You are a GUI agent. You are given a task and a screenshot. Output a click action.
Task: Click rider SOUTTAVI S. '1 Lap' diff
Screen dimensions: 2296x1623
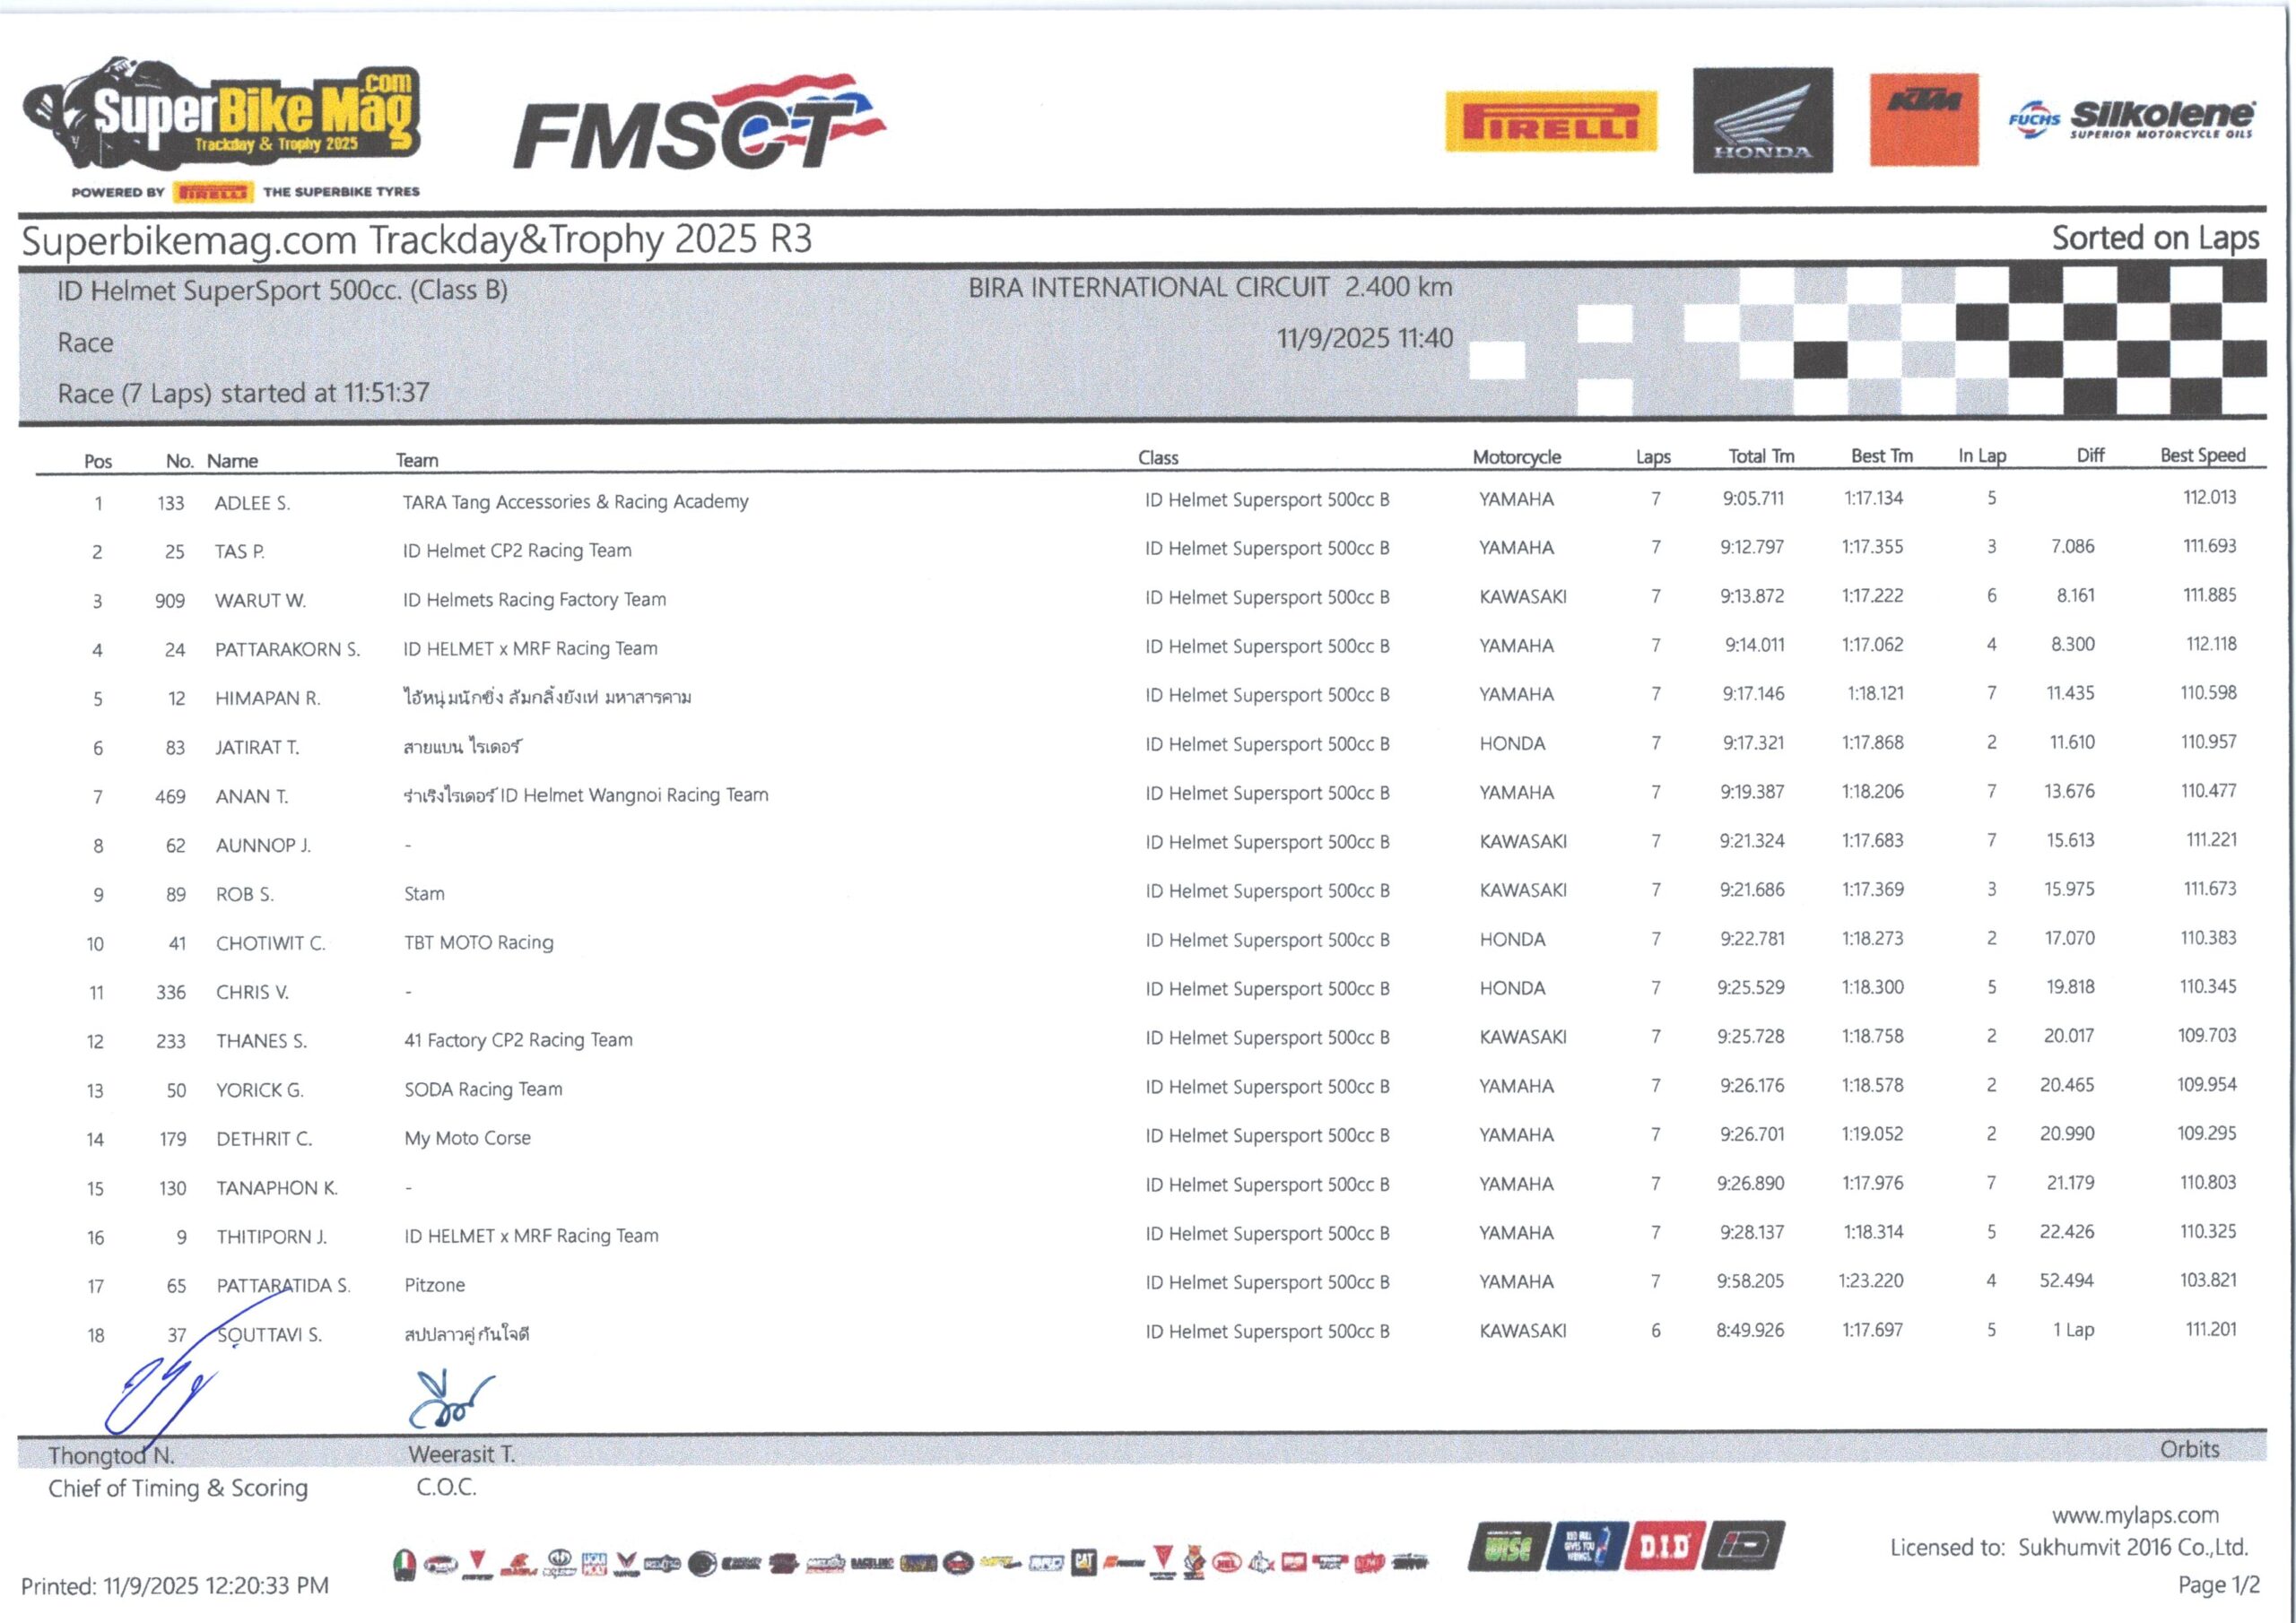tap(2072, 1330)
